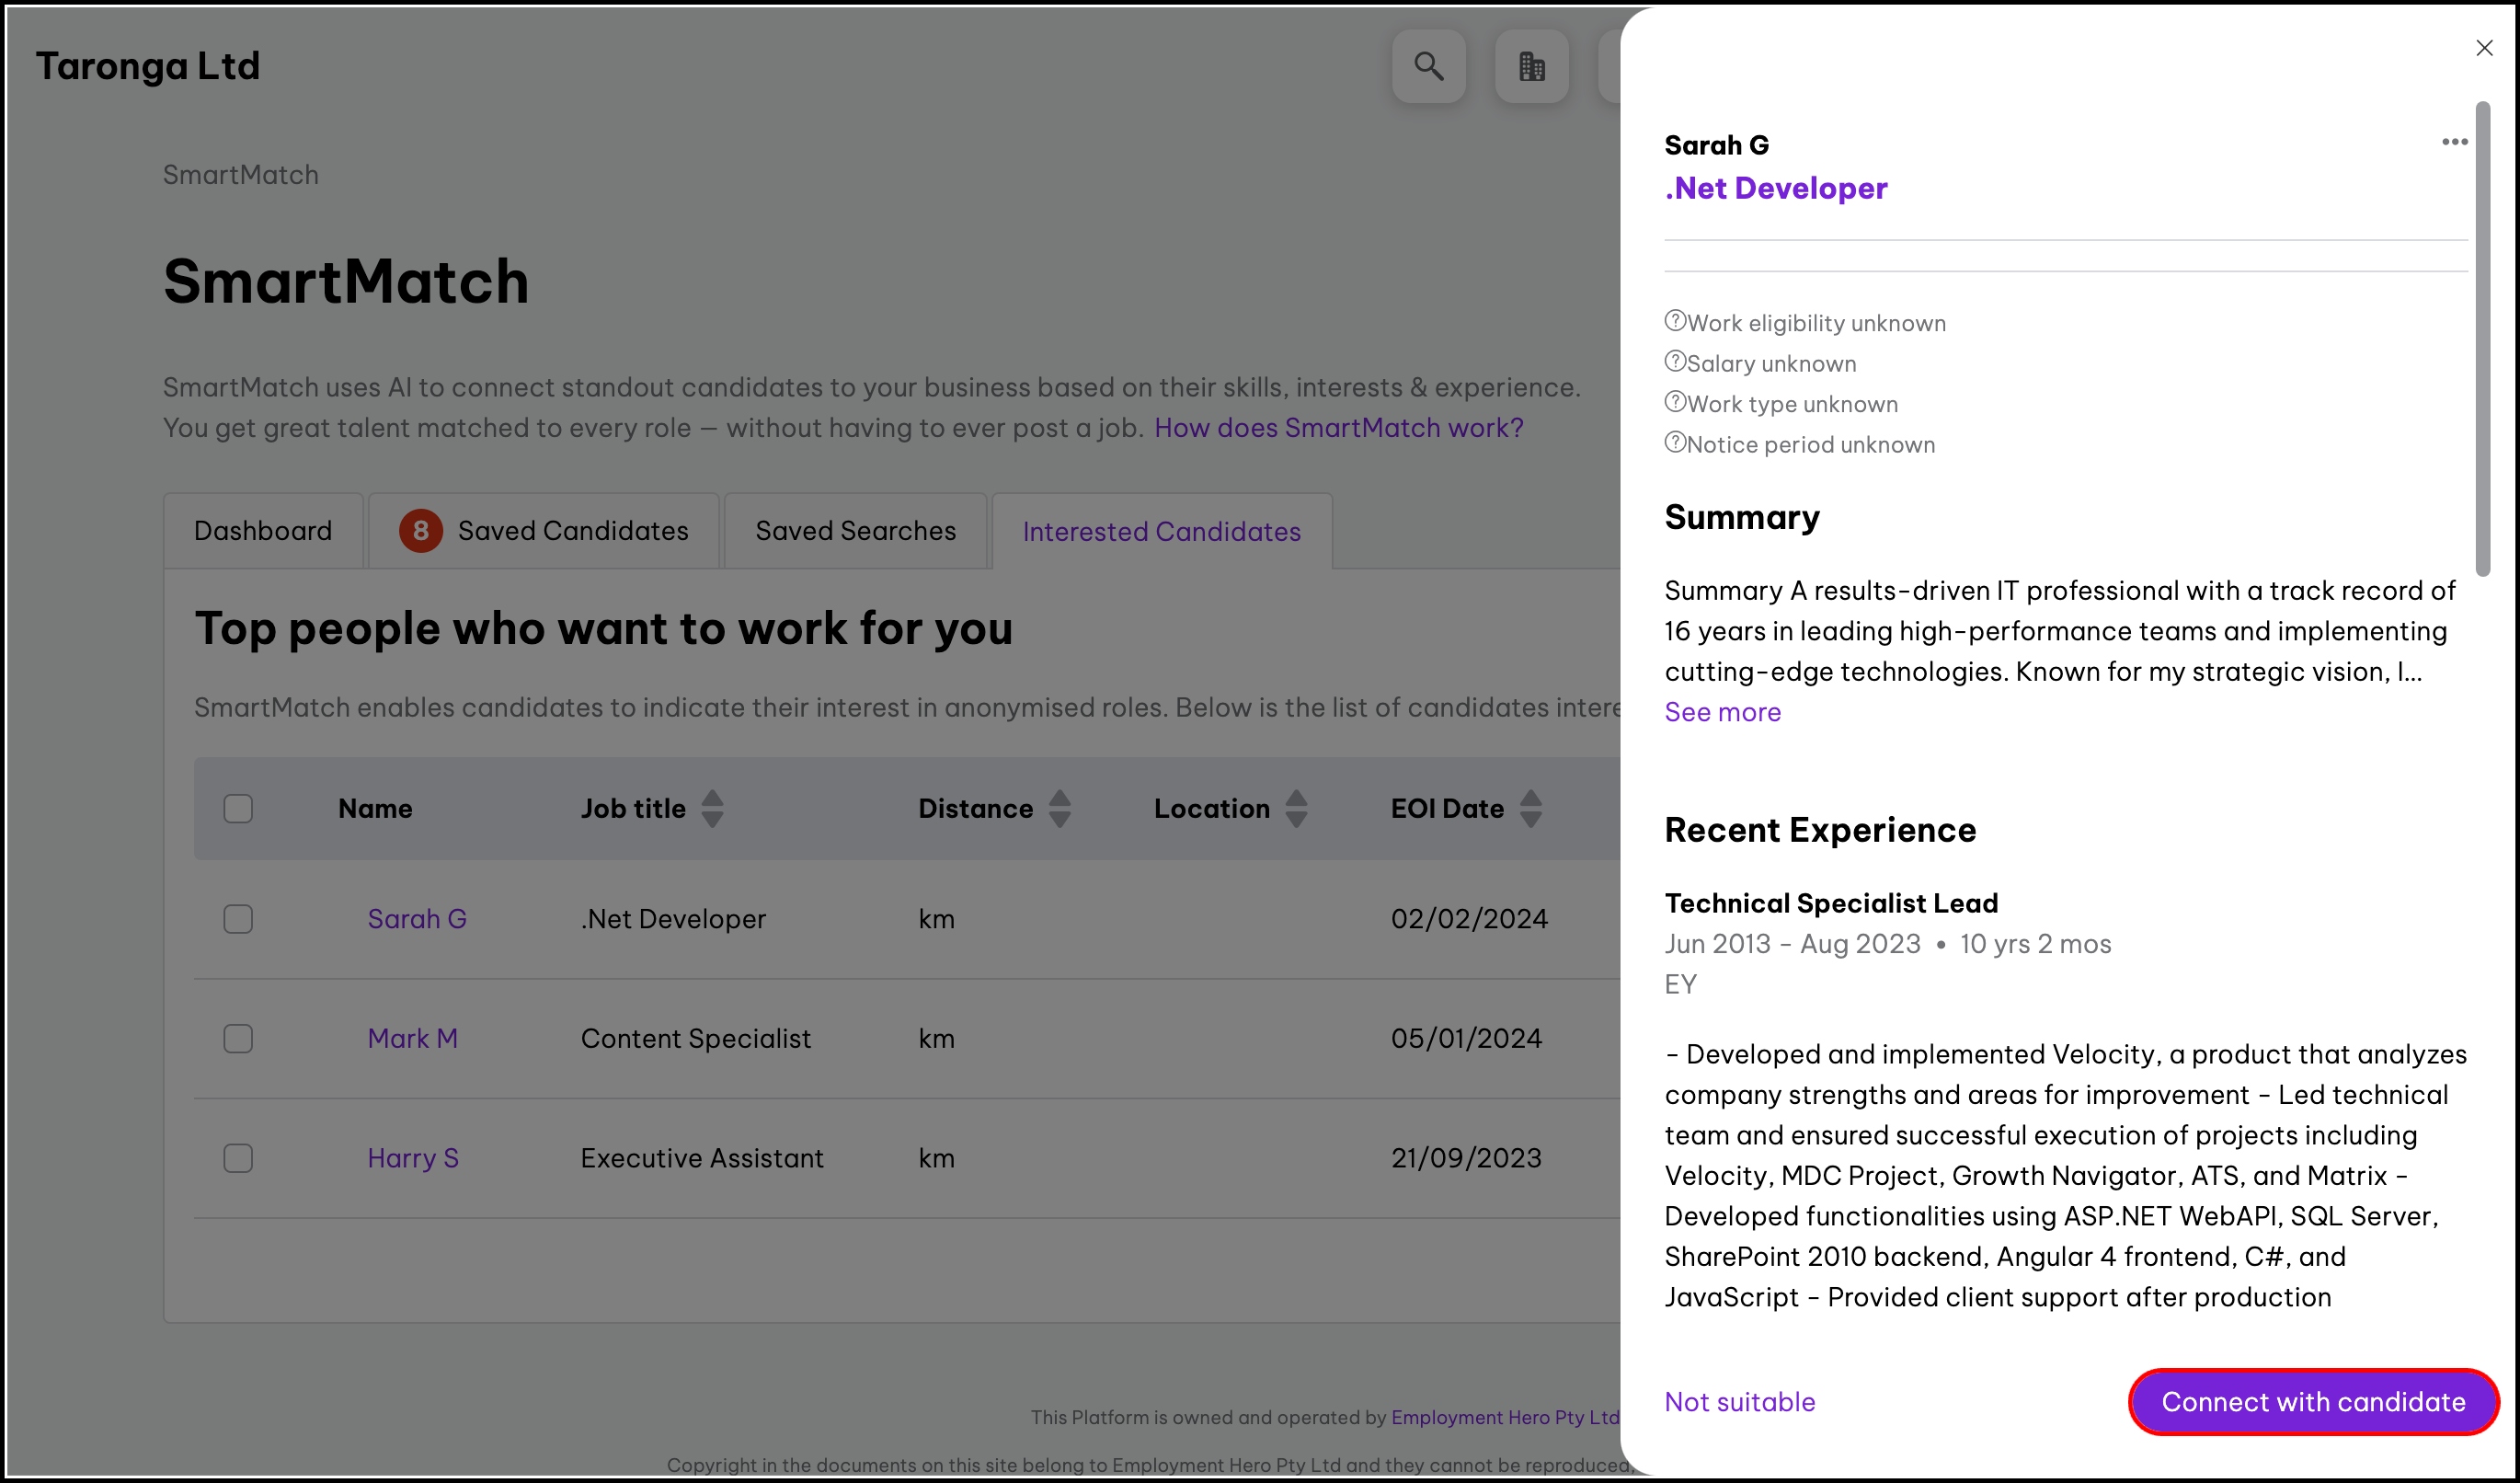Image resolution: width=2520 pixels, height=1483 pixels.
Task: Sort the table by Distance
Action: [1059, 808]
